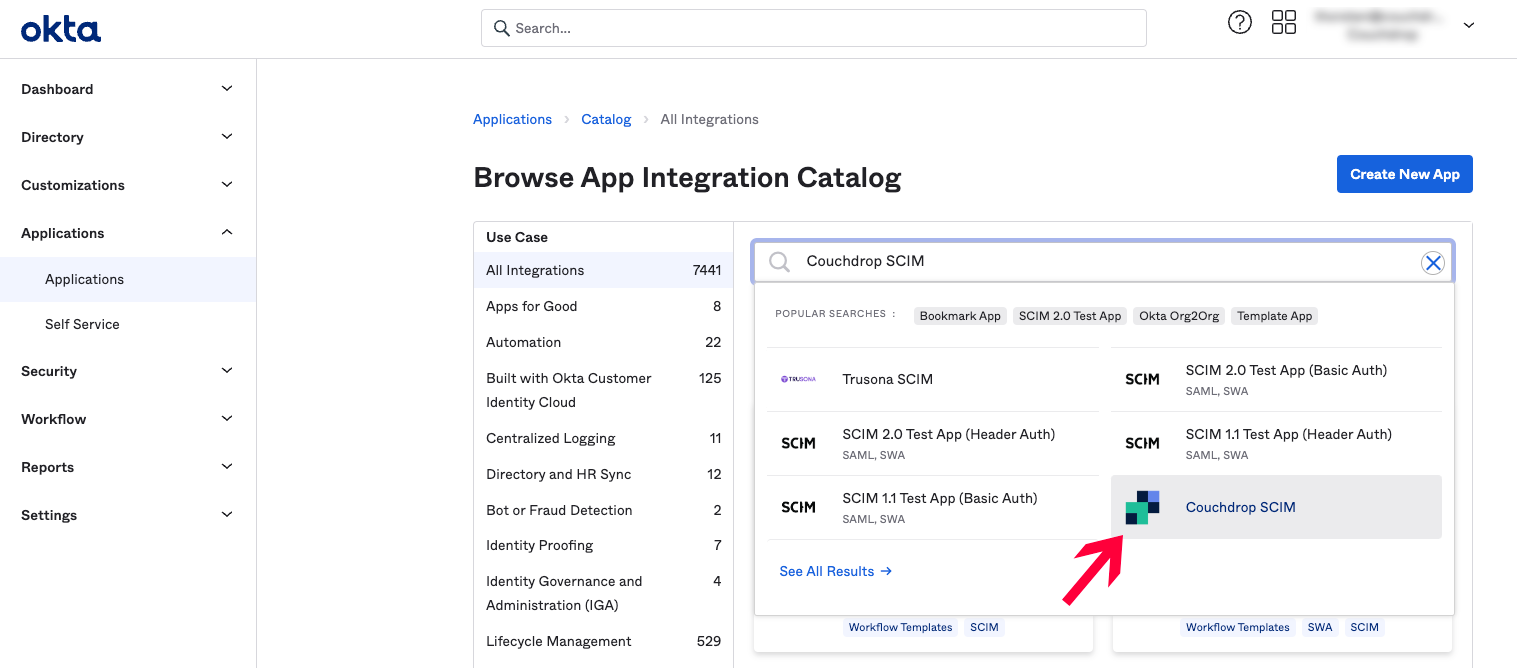
Task: Expand the Security menu chevron
Action: [x=227, y=371]
